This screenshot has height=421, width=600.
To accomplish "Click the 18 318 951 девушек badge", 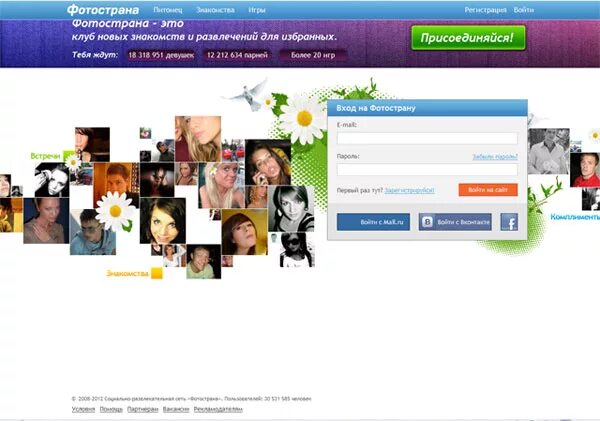I will (161, 55).
